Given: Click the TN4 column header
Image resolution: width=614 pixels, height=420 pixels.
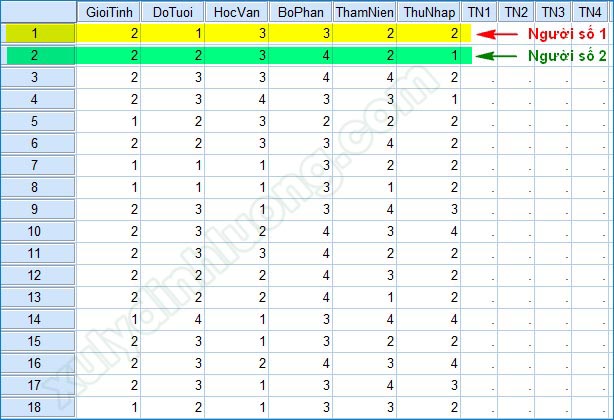Looking at the screenshot, I should point(590,12).
